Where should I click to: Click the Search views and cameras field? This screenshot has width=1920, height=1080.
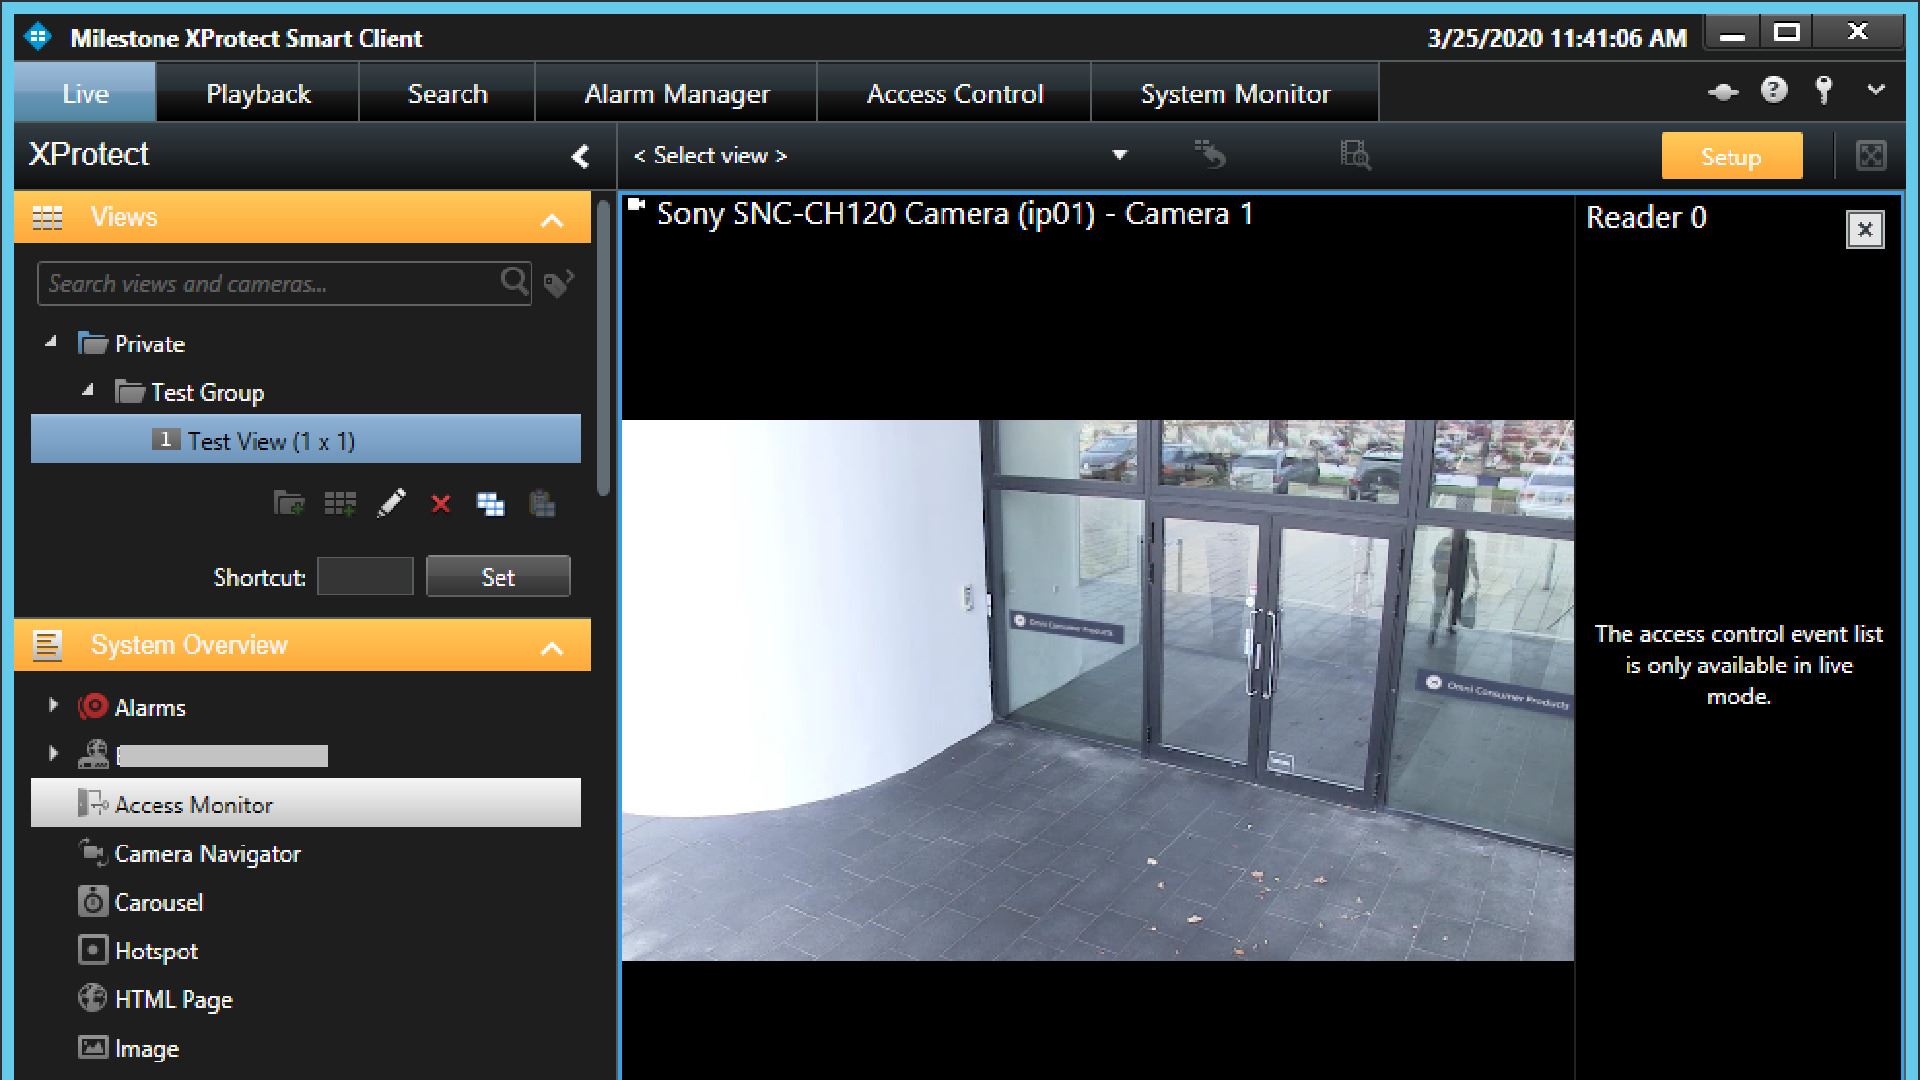pos(284,284)
